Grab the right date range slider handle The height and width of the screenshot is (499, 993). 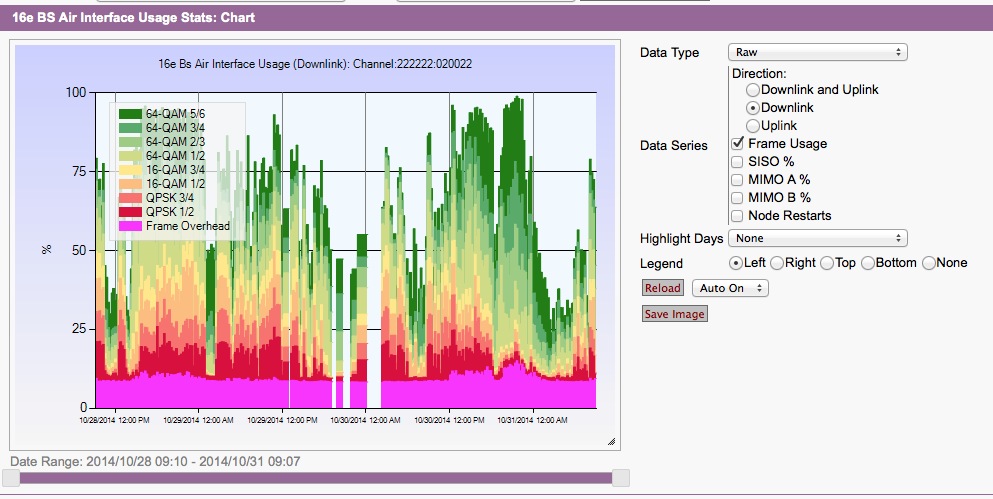coord(621,478)
